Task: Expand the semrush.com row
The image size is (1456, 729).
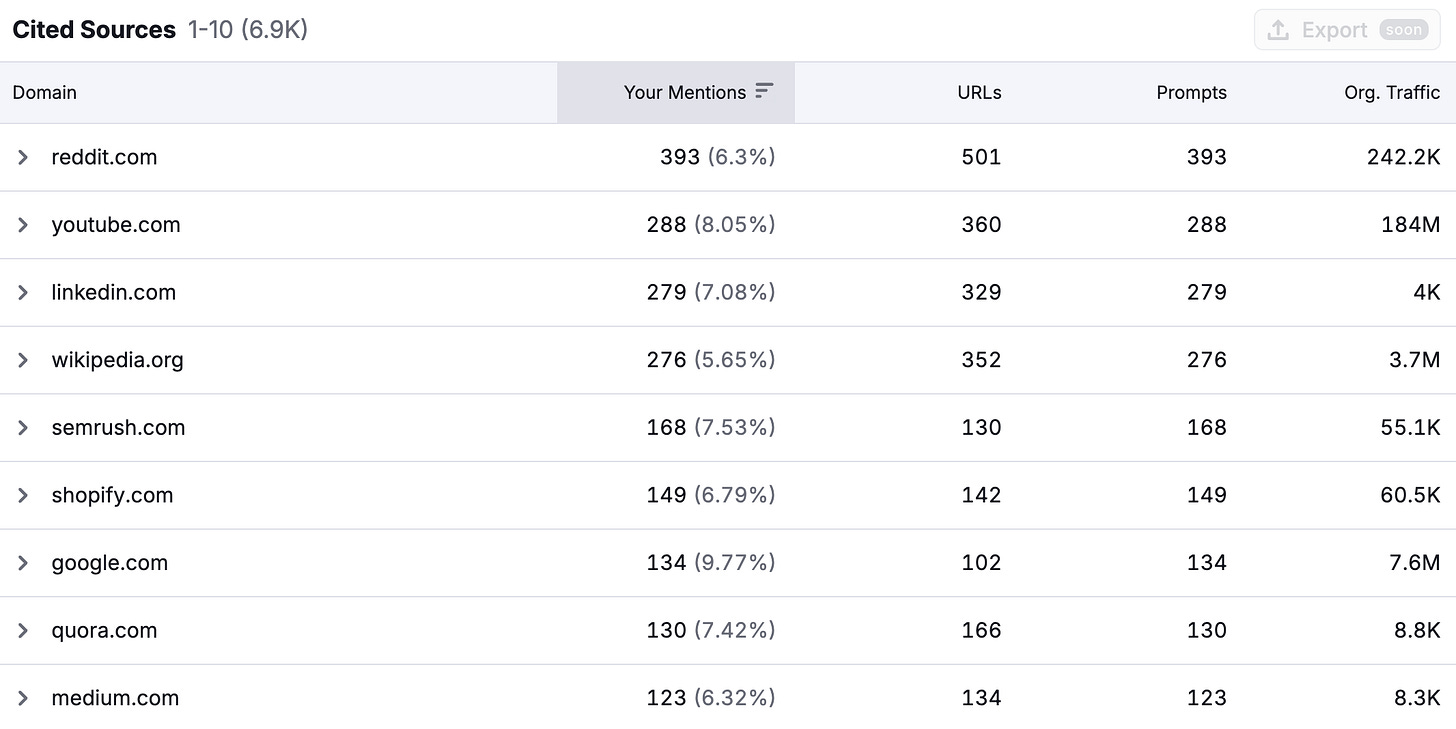Action: pyautogui.click(x=23, y=428)
